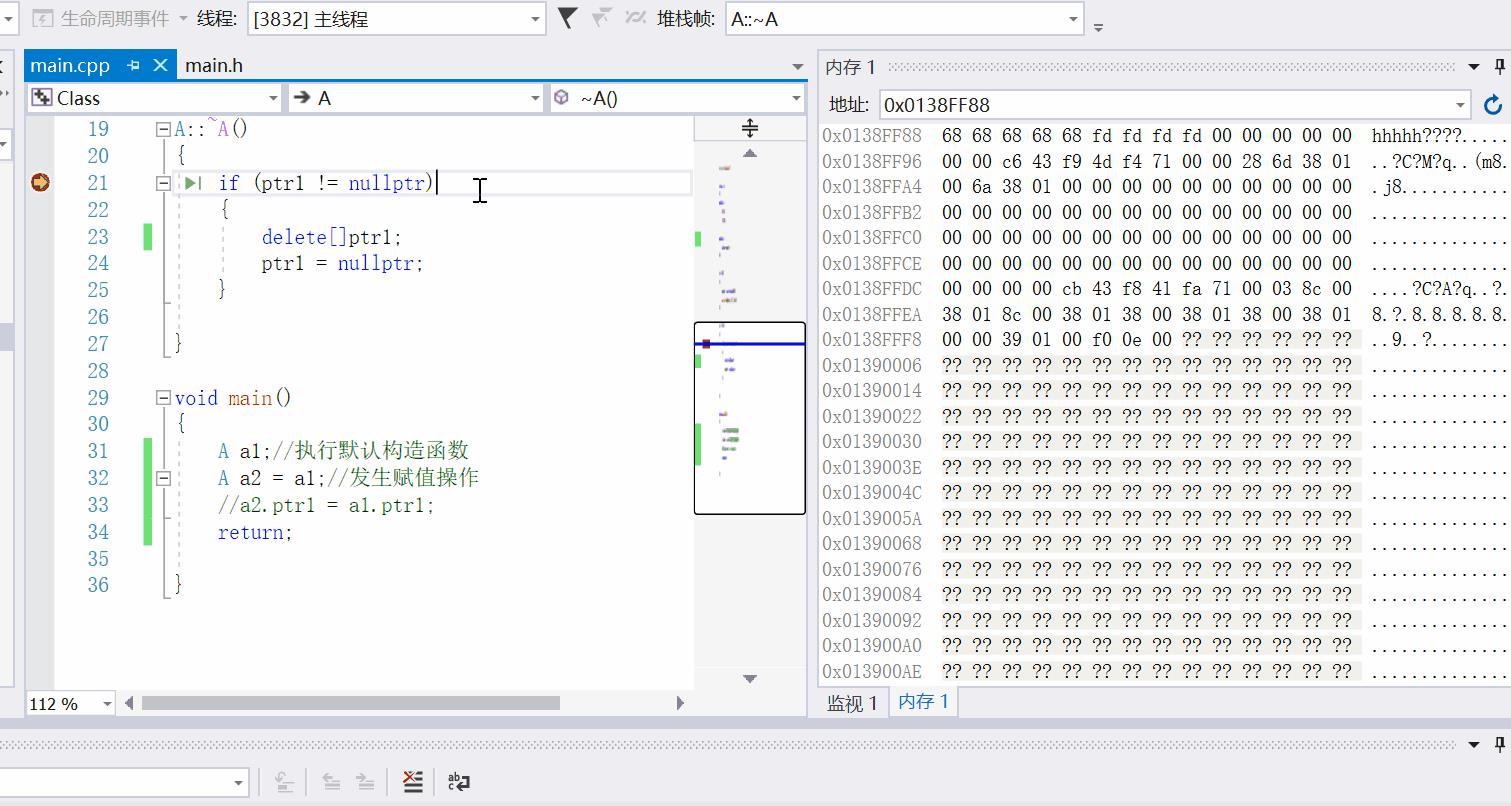Switch to the 监视 1 watch tab
1511x806 pixels.
[852, 703]
